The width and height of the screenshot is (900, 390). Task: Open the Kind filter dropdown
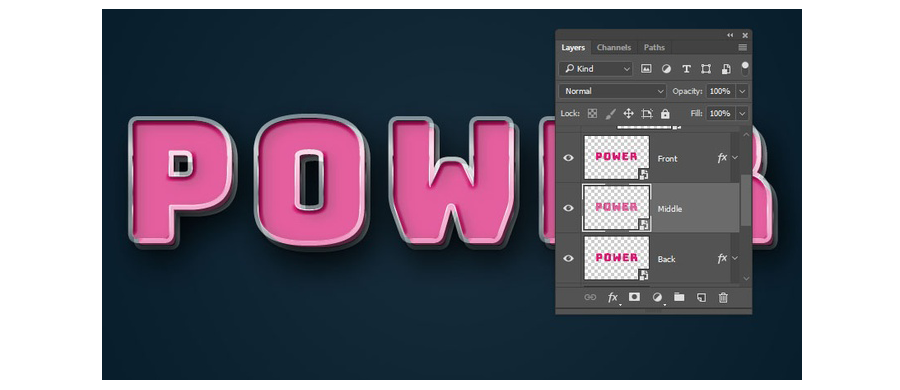pyautogui.click(x=596, y=69)
